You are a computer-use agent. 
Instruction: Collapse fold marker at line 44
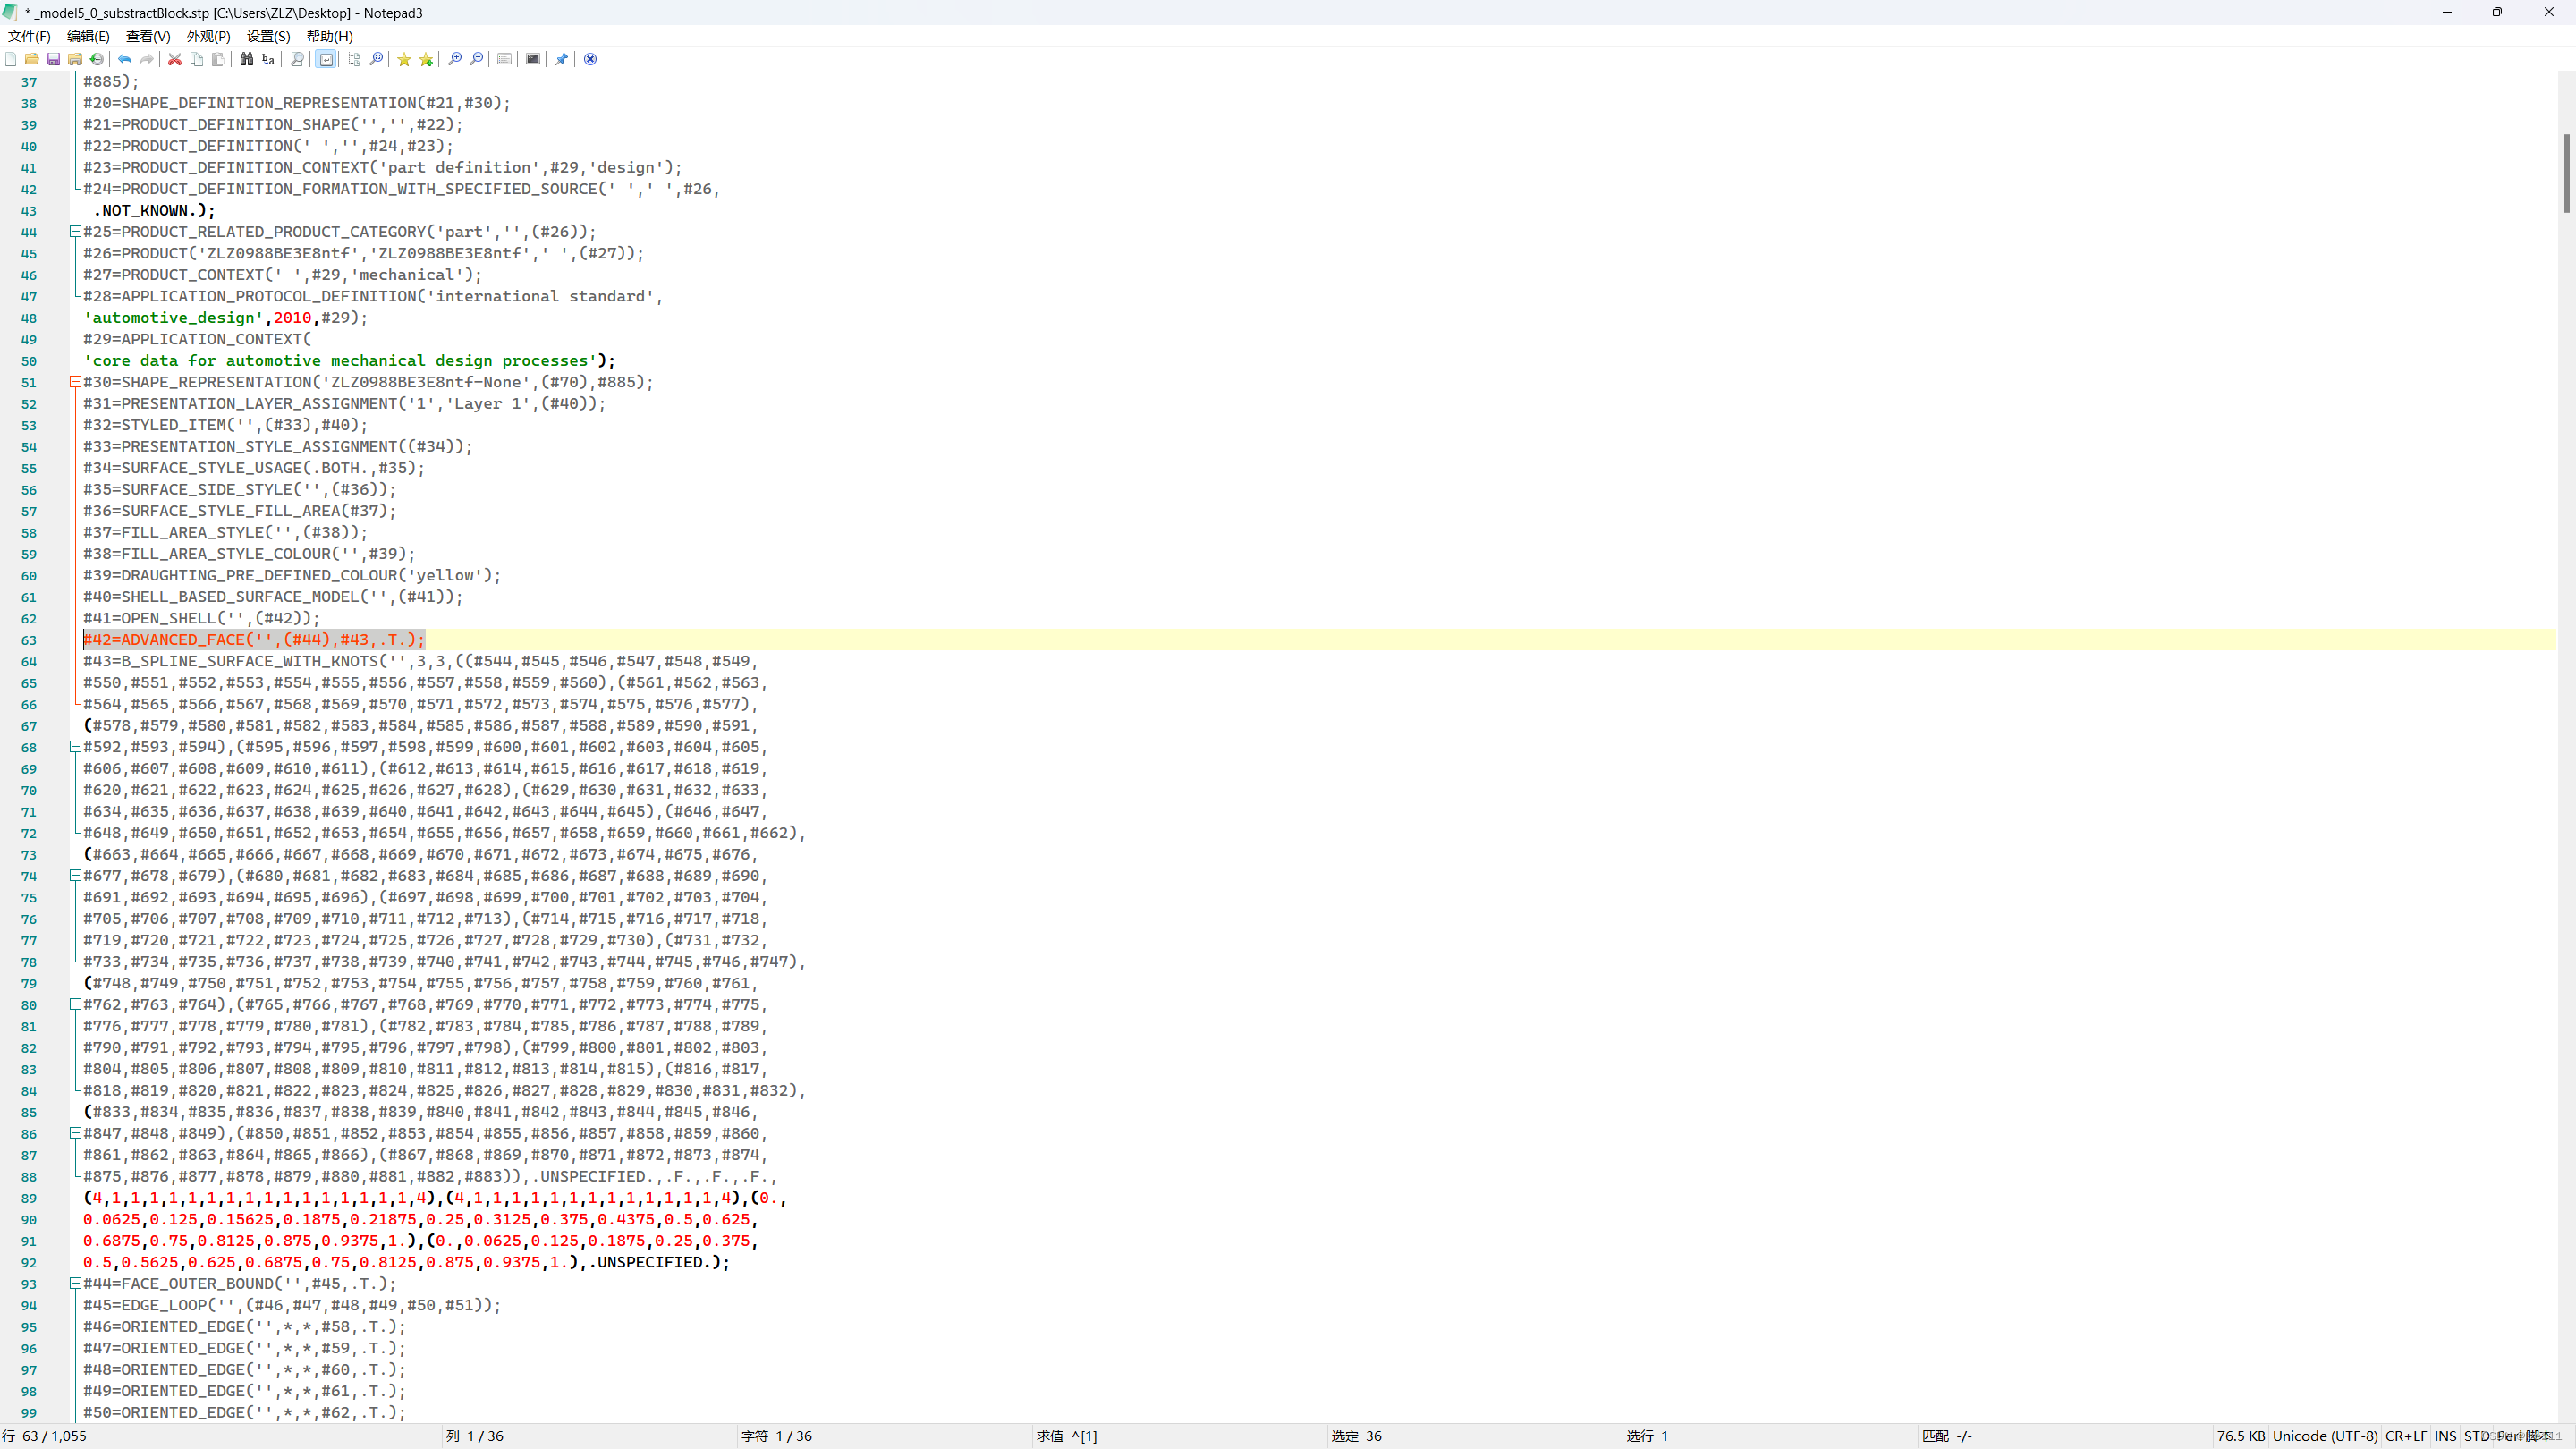coord(75,231)
